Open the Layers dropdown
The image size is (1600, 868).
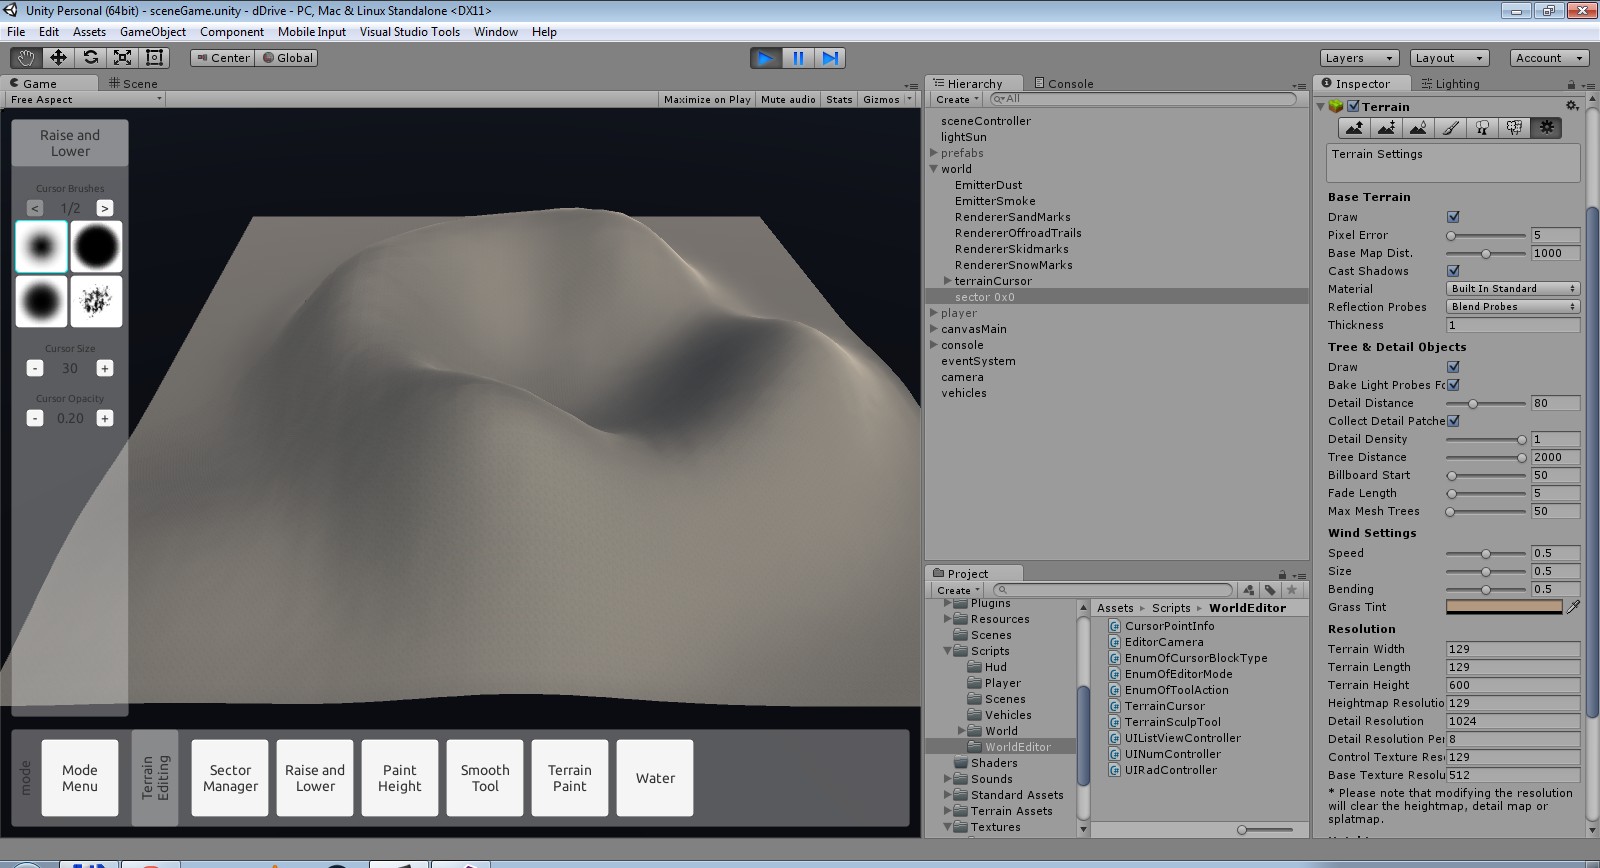point(1358,58)
